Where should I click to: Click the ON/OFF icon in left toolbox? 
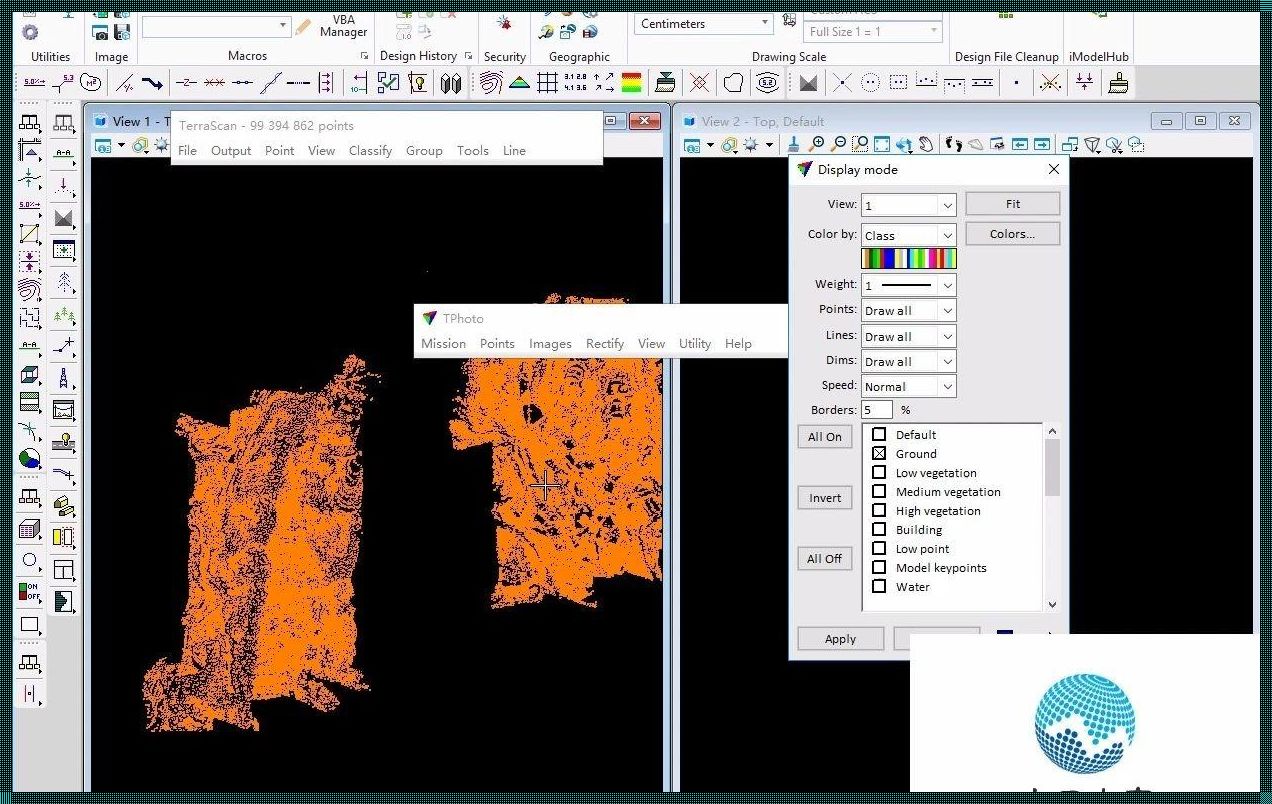click(x=29, y=592)
